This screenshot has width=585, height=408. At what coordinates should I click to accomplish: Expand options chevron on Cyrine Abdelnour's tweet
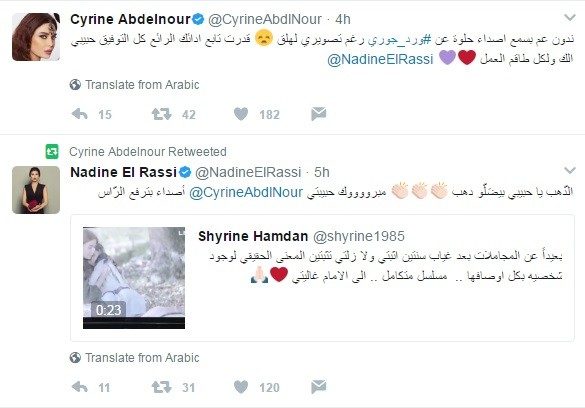[570, 18]
